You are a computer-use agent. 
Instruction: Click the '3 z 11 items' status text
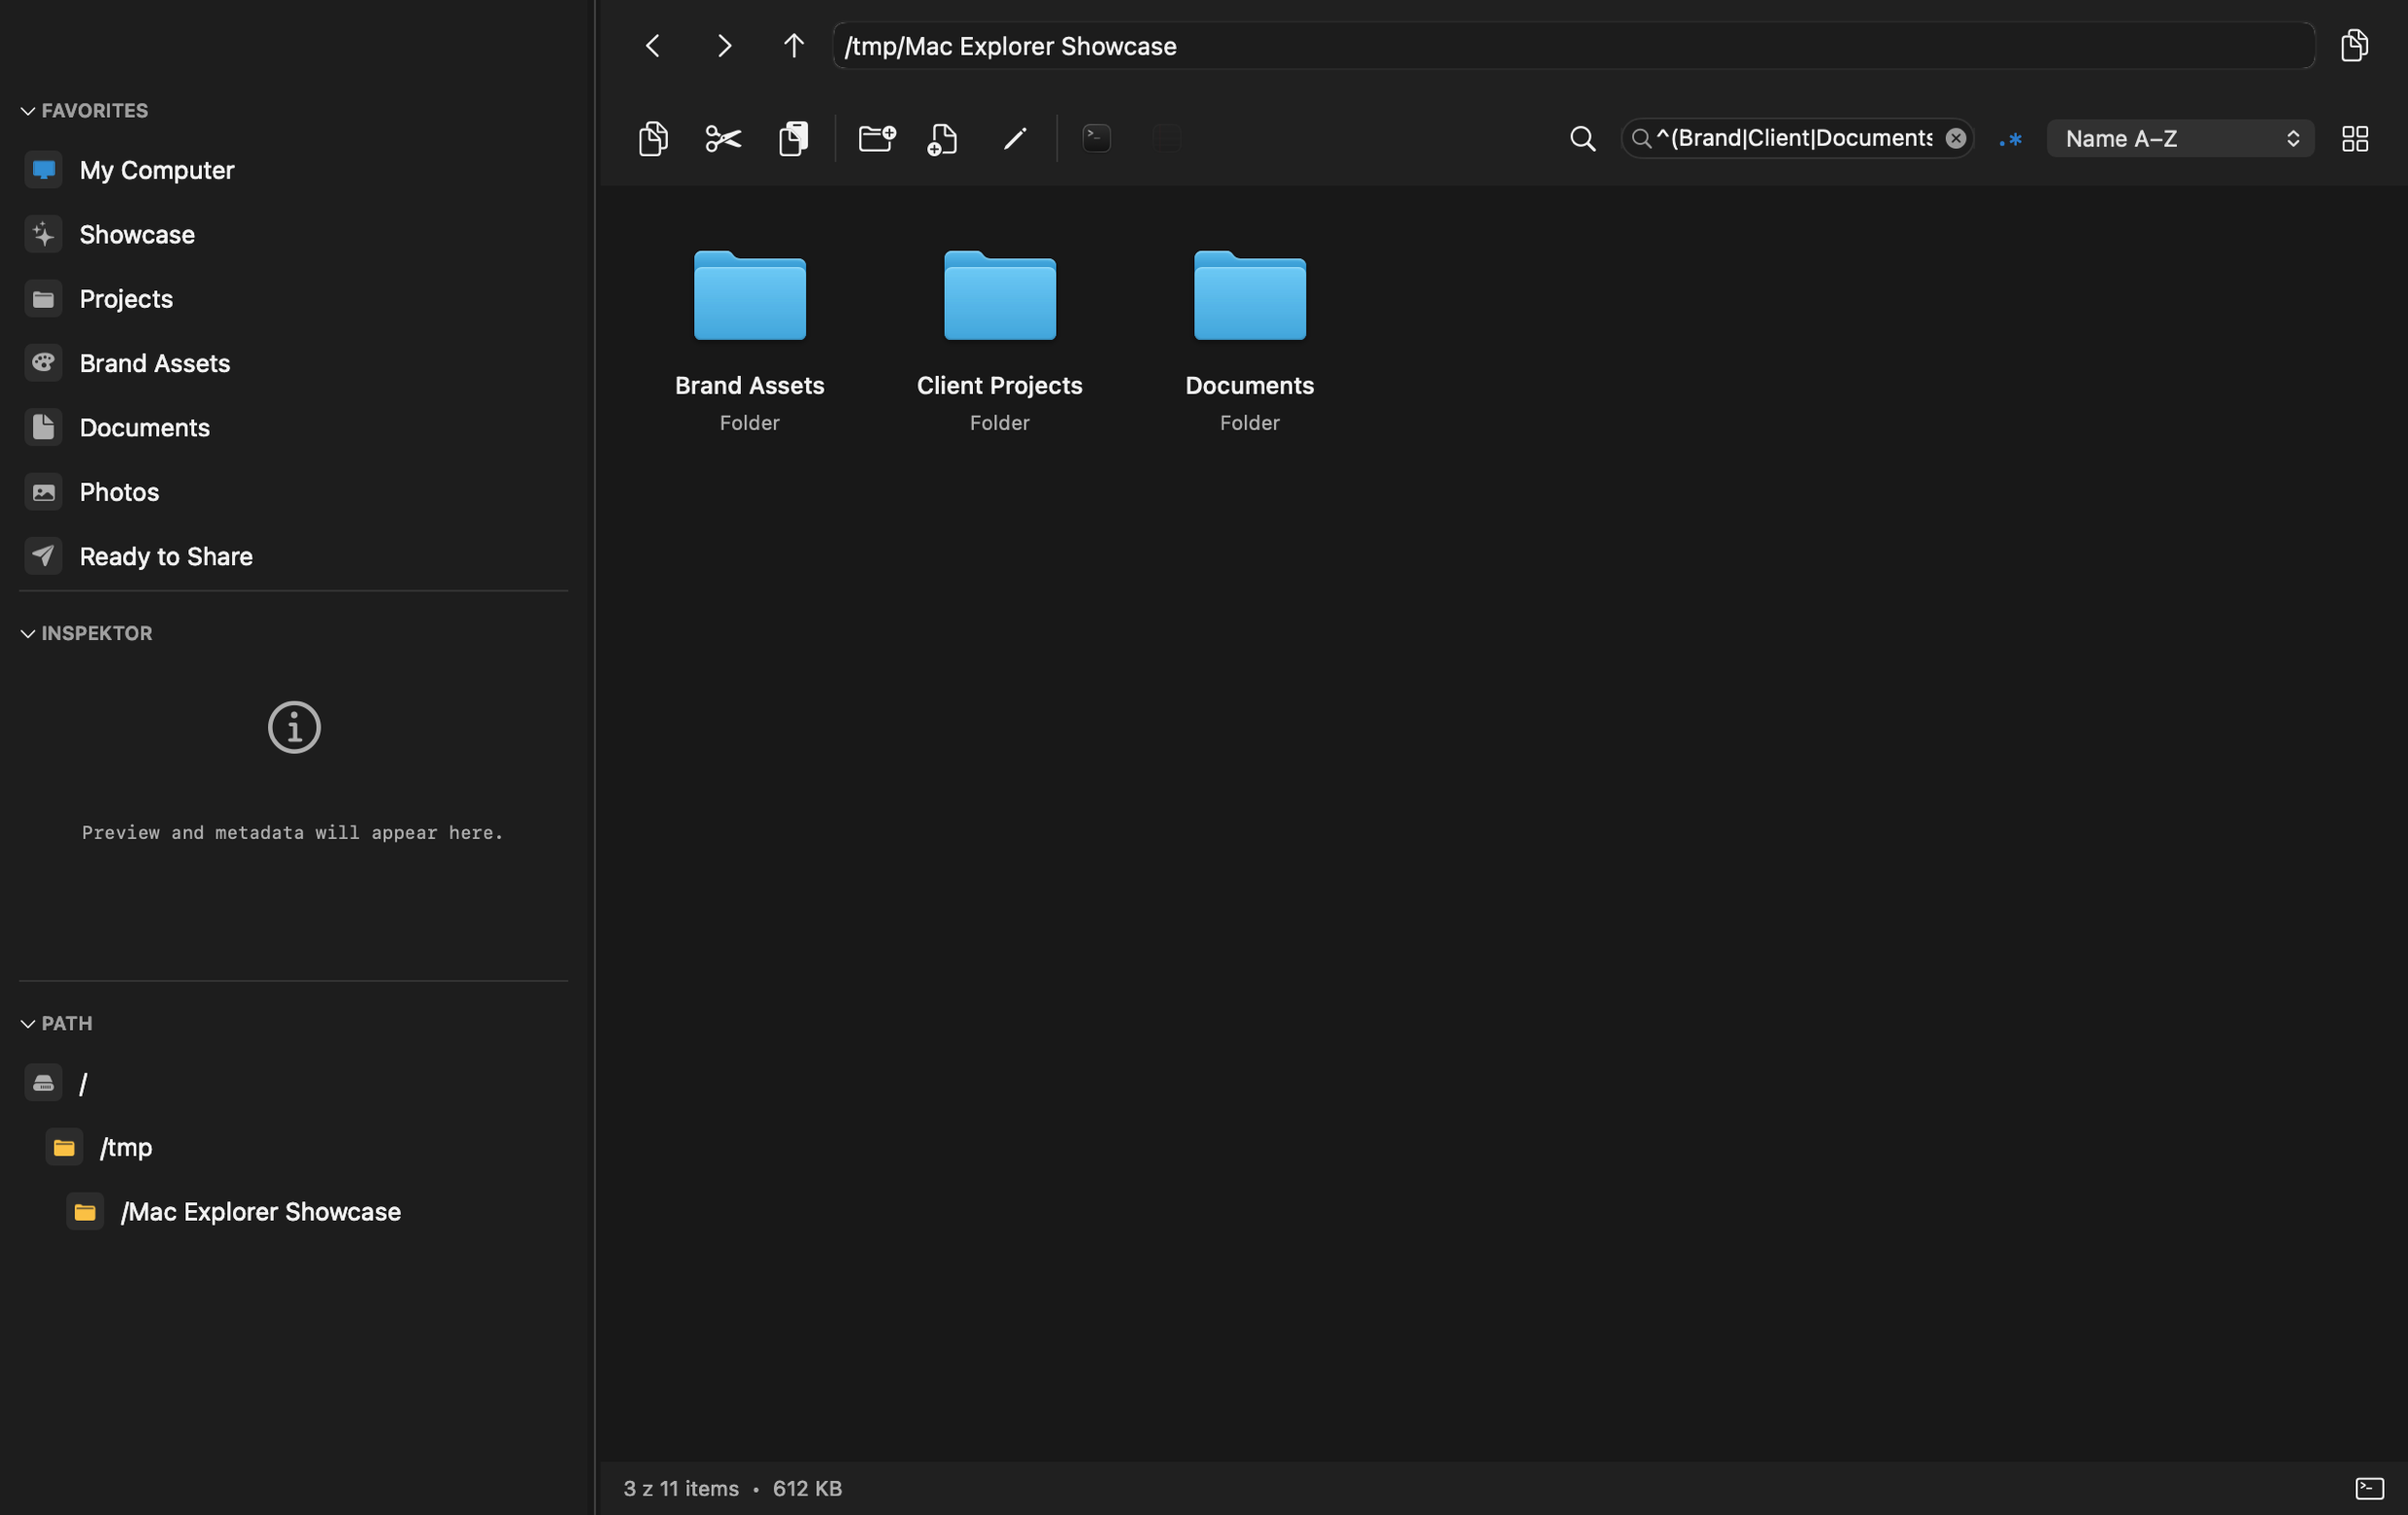click(681, 1489)
